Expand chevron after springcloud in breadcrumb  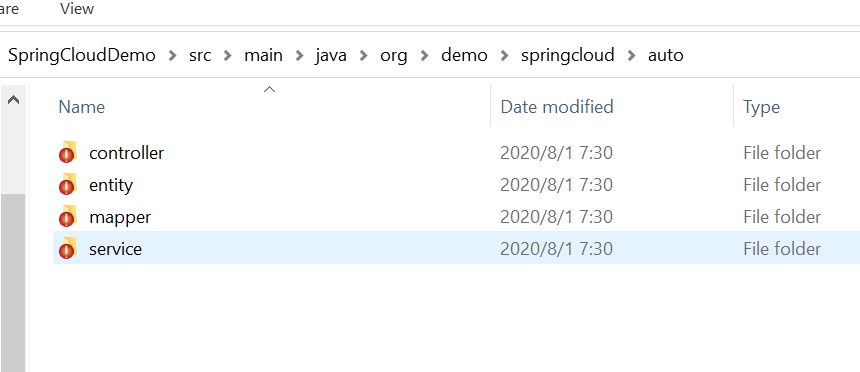(x=631, y=55)
